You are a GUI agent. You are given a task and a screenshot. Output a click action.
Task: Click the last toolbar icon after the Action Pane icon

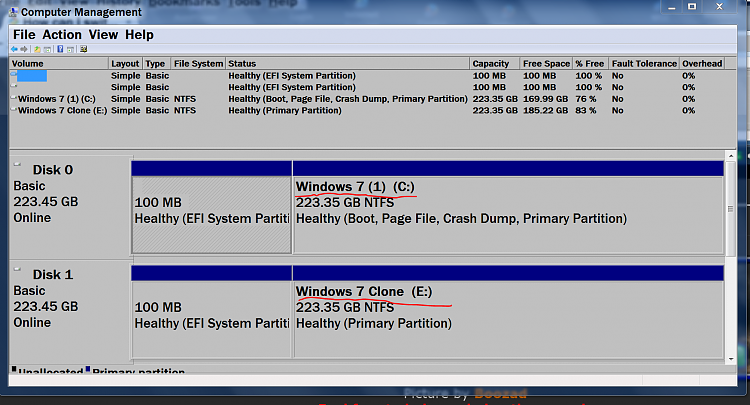(x=84, y=49)
